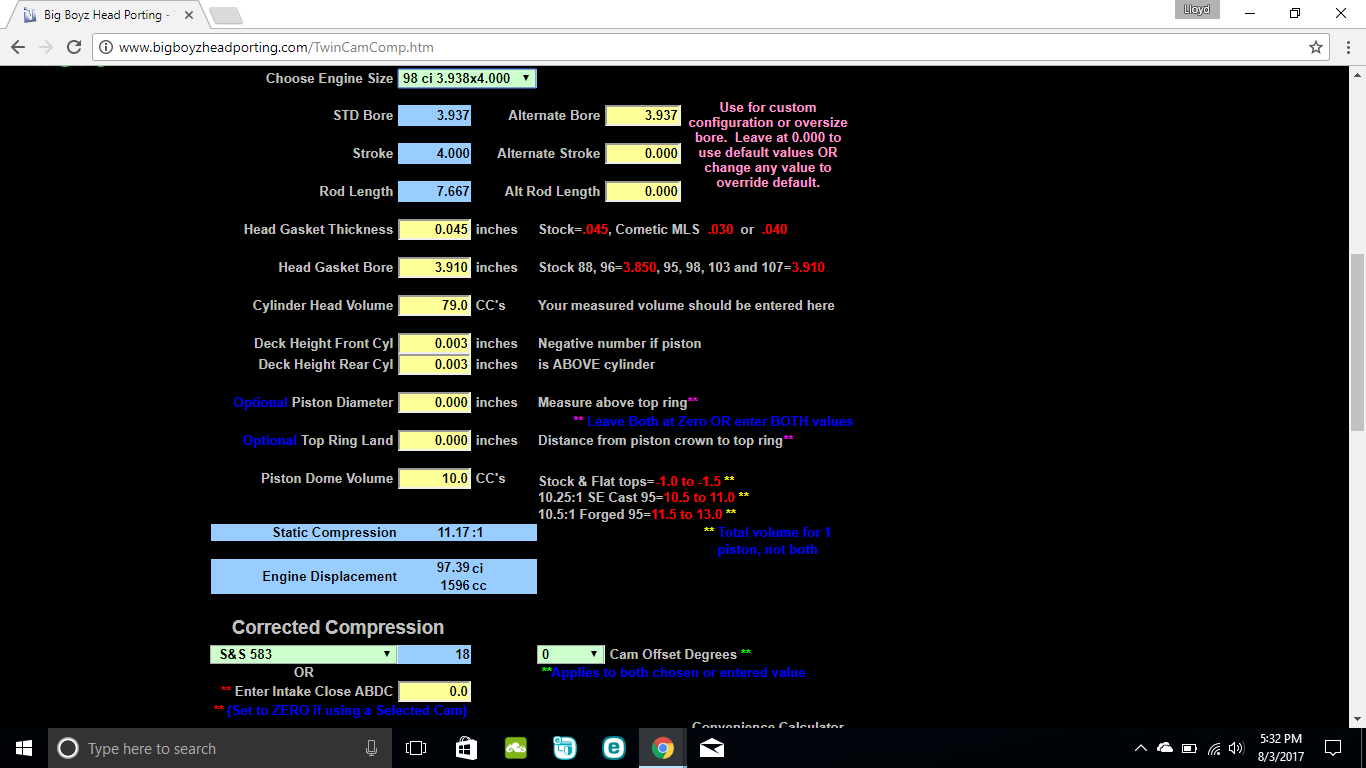Image resolution: width=1366 pixels, height=768 pixels.
Task: Focus the Piston Dome Volume field
Action: (435, 479)
